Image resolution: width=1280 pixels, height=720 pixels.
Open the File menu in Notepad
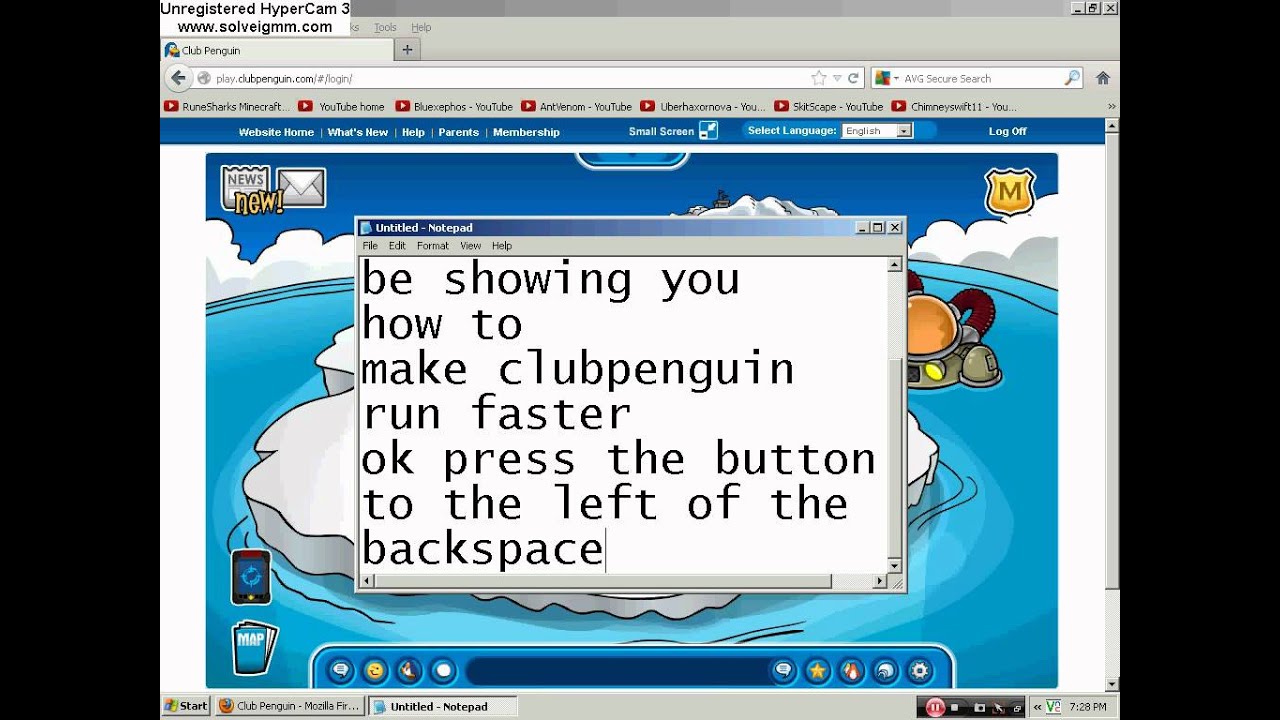(x=370, y=246)
